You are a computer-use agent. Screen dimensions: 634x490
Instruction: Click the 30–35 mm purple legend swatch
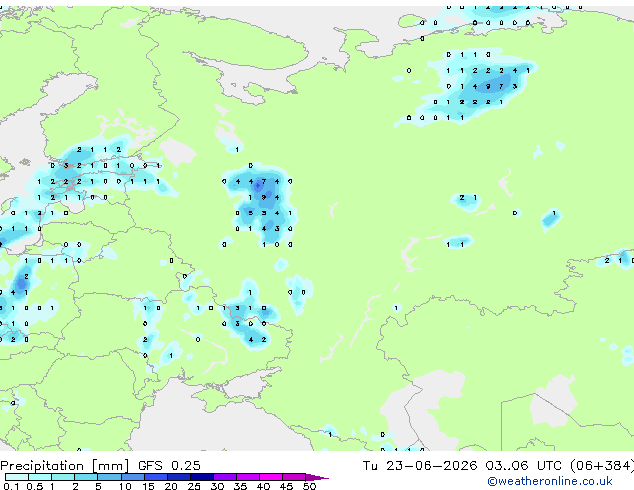224,477
